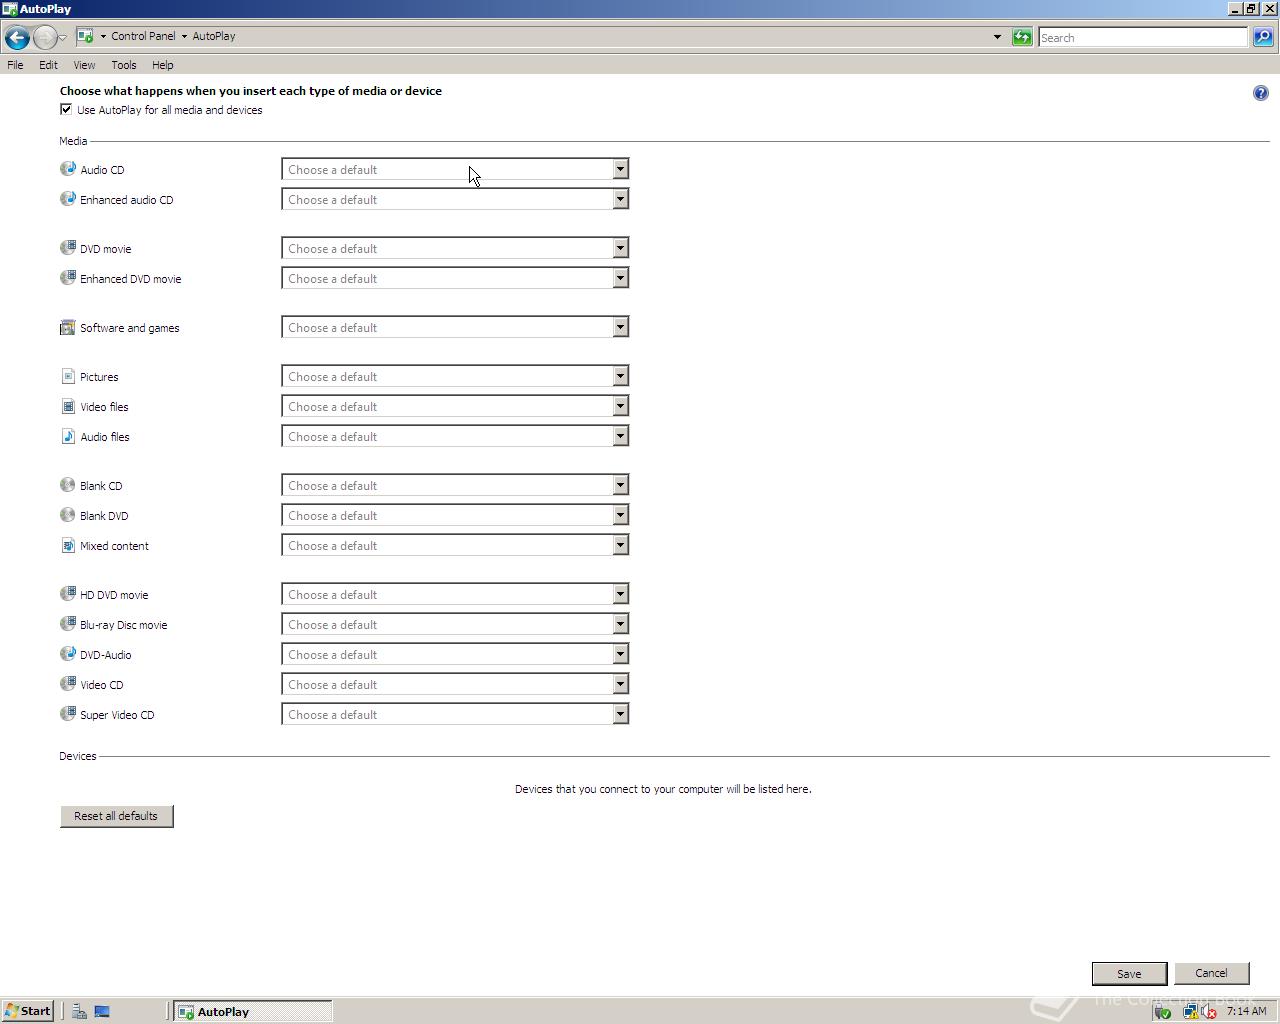Open the Pictures default dropdown

pyautogui.click(x=455, y=376)
